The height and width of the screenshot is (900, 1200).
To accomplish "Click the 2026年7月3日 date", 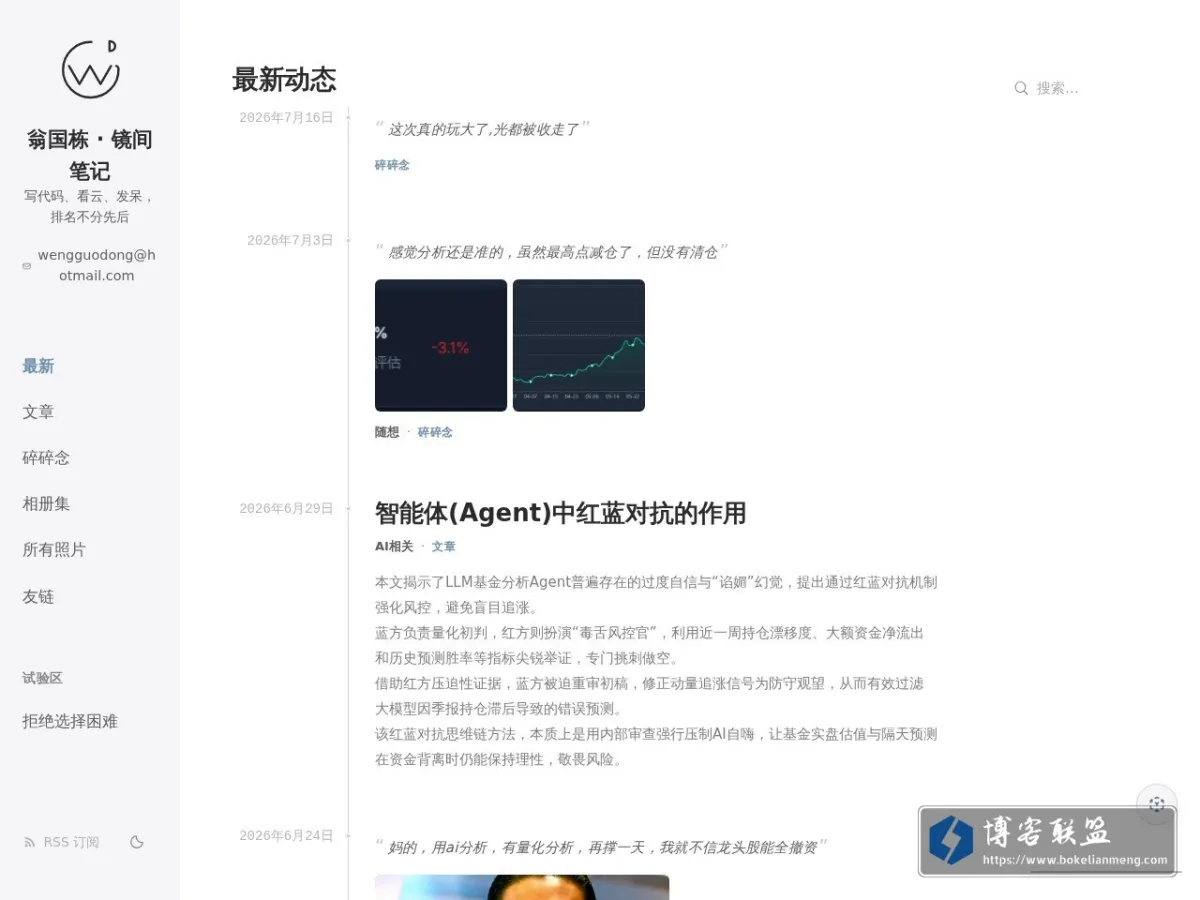I will 290,241.
